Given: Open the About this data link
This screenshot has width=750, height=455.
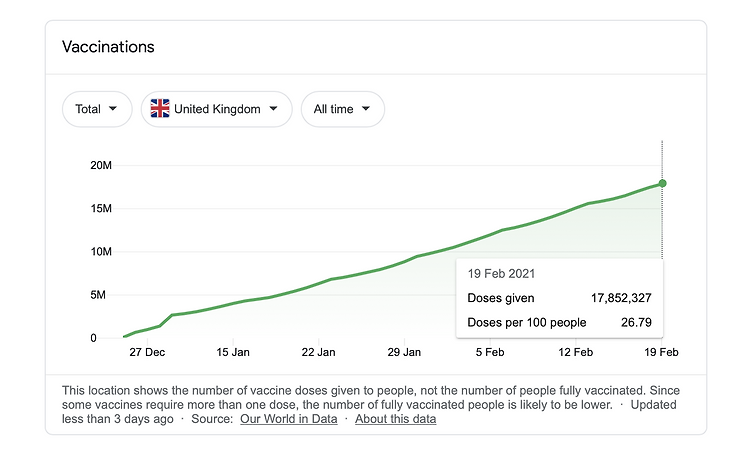Looking at the screenshot, I should 396,419.
